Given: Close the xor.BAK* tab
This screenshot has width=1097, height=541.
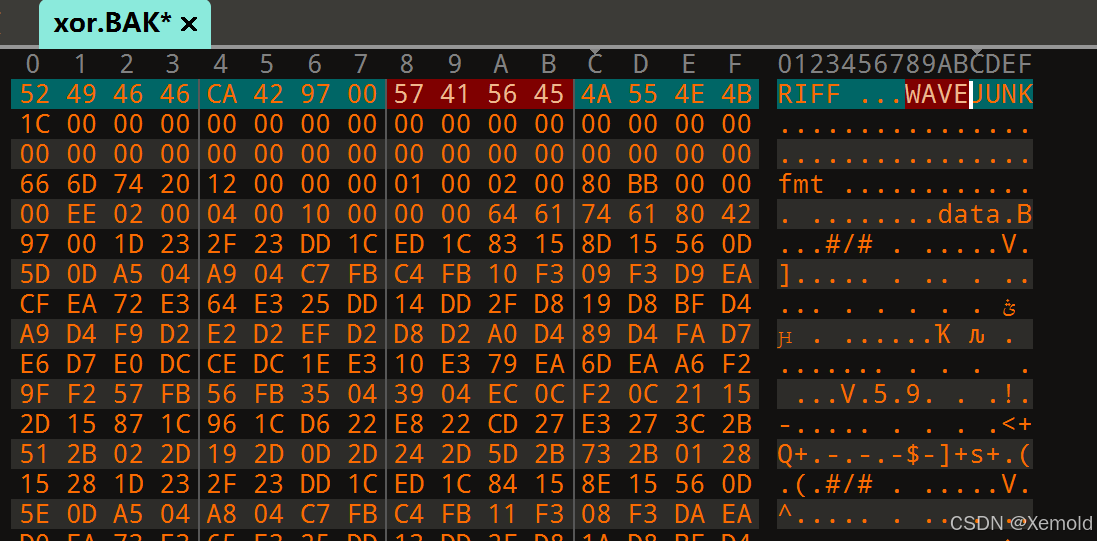Looking at the screenshot, I should [188, 24].
